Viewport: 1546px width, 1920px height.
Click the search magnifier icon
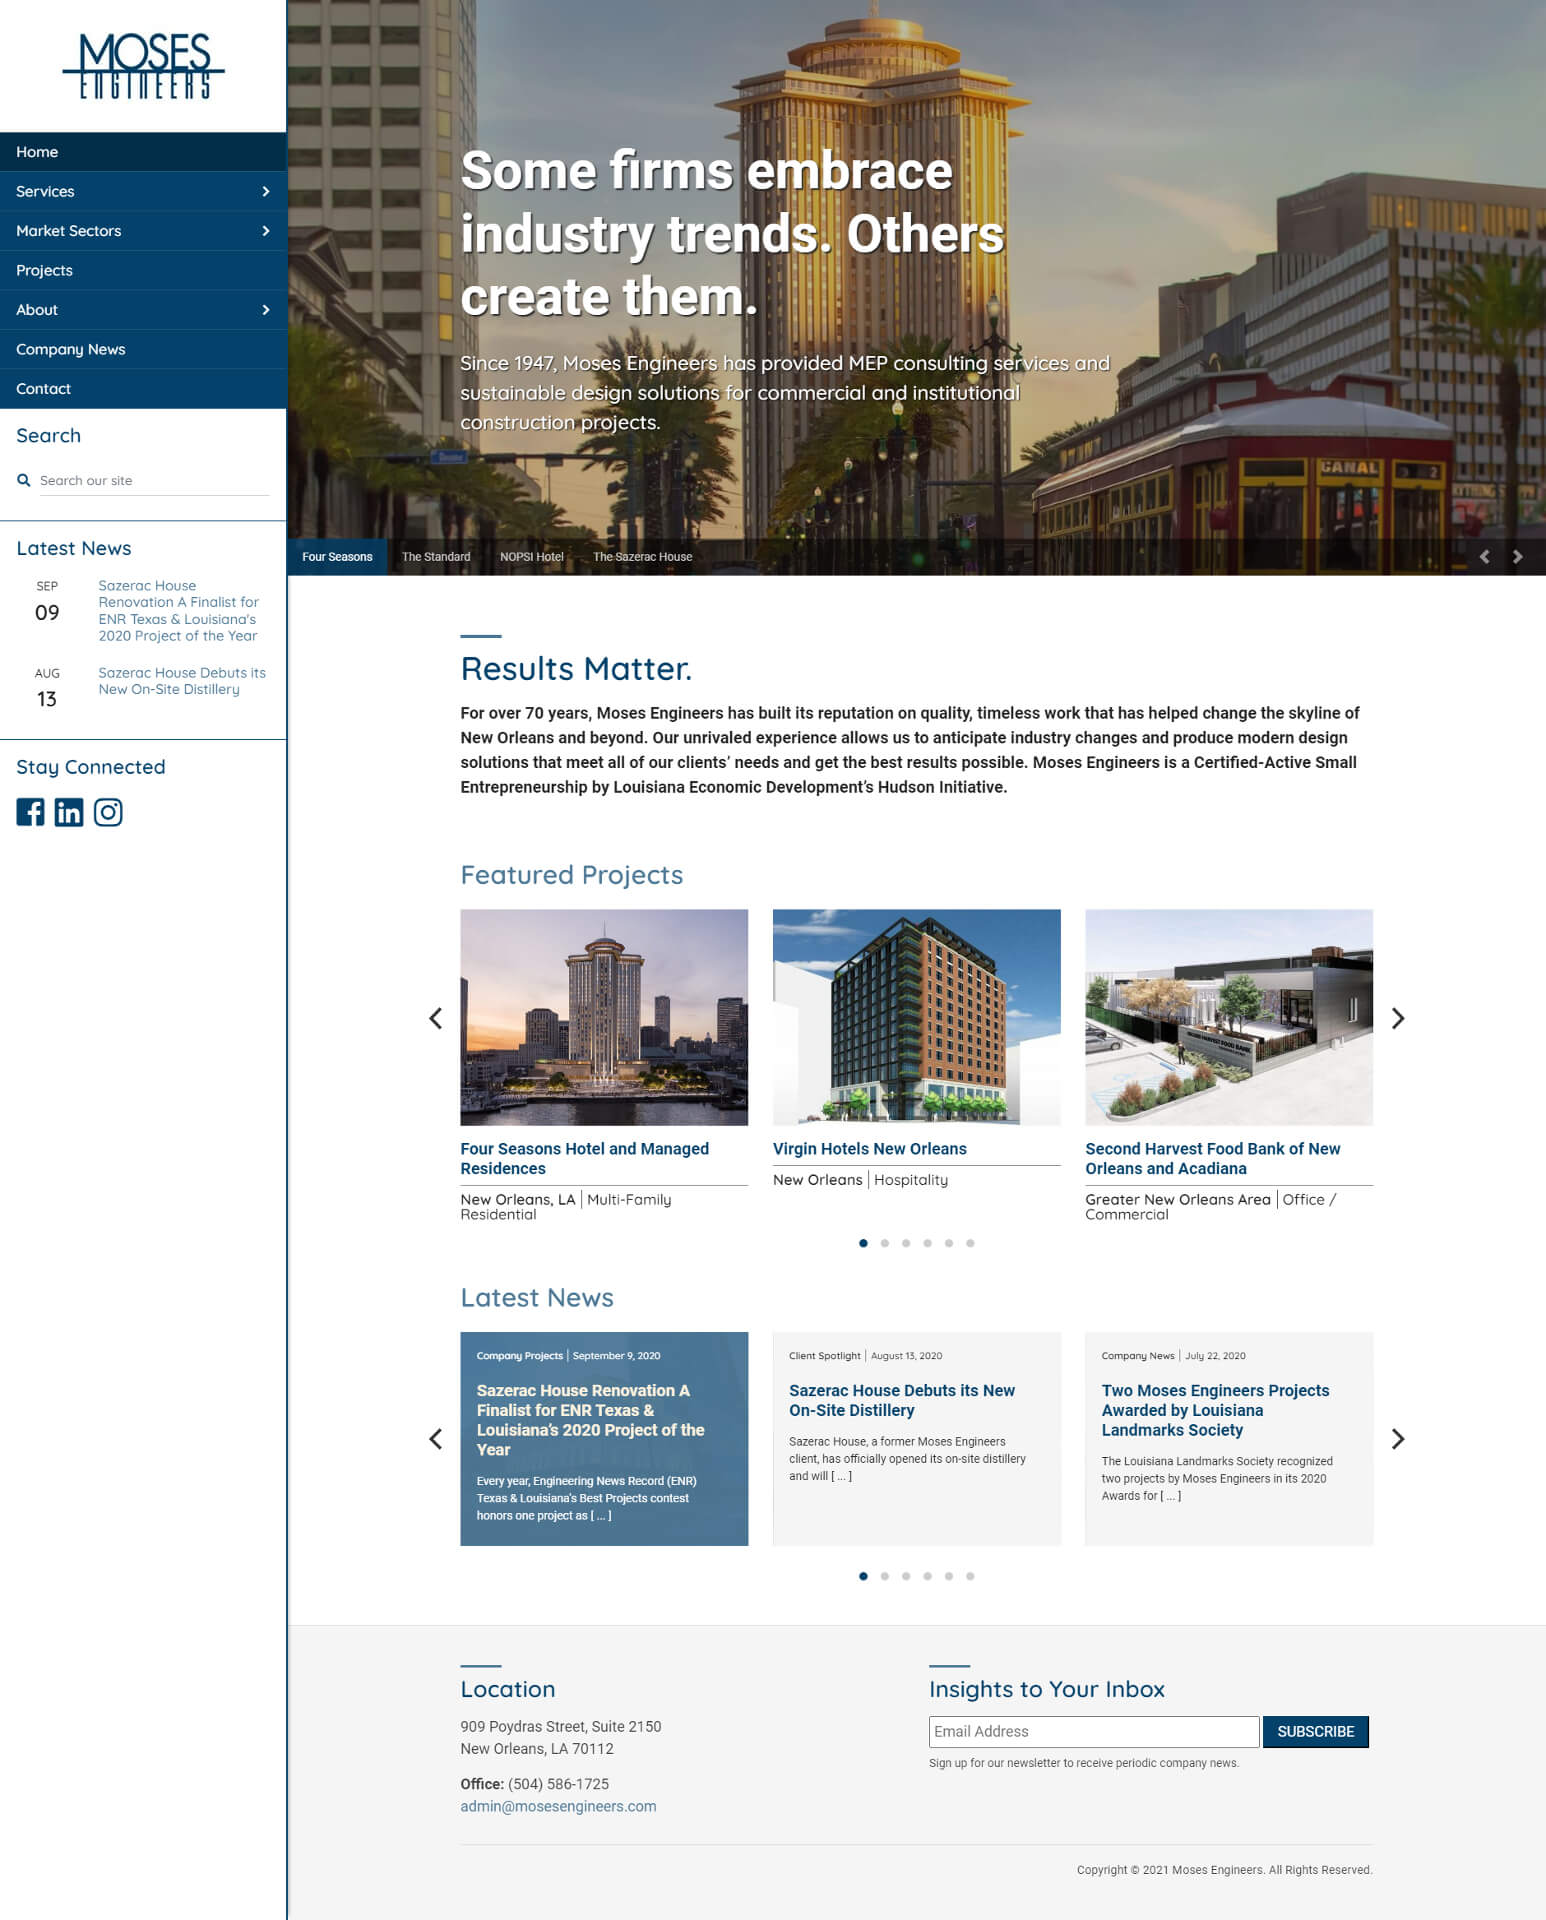click(24, 480)
